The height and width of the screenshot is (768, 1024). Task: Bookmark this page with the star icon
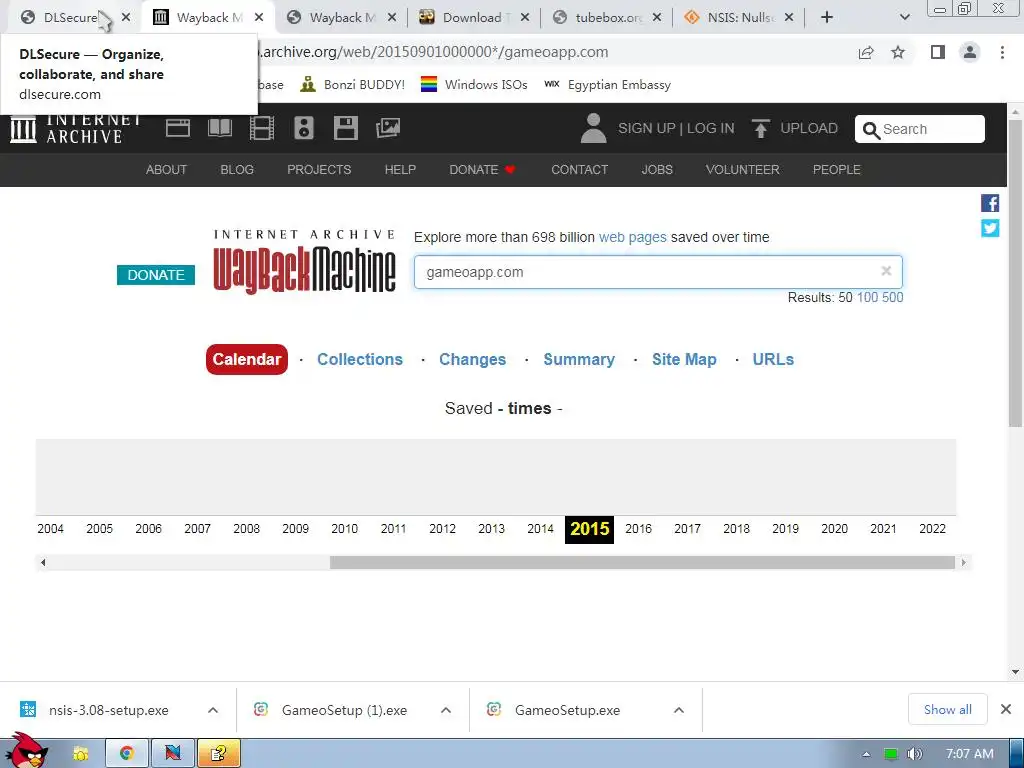coord(898,52)
